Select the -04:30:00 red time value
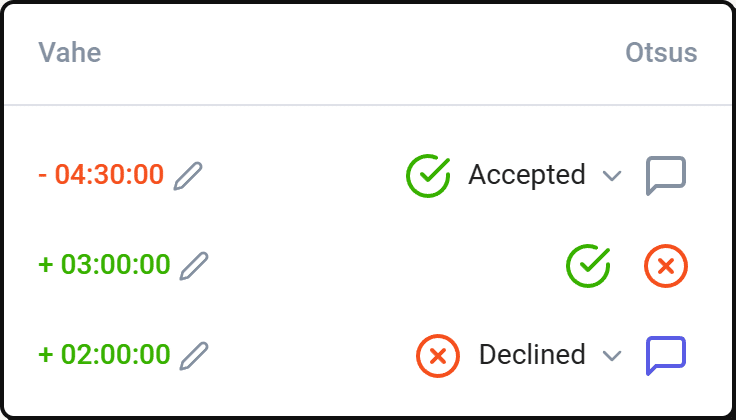 [101, 175]
